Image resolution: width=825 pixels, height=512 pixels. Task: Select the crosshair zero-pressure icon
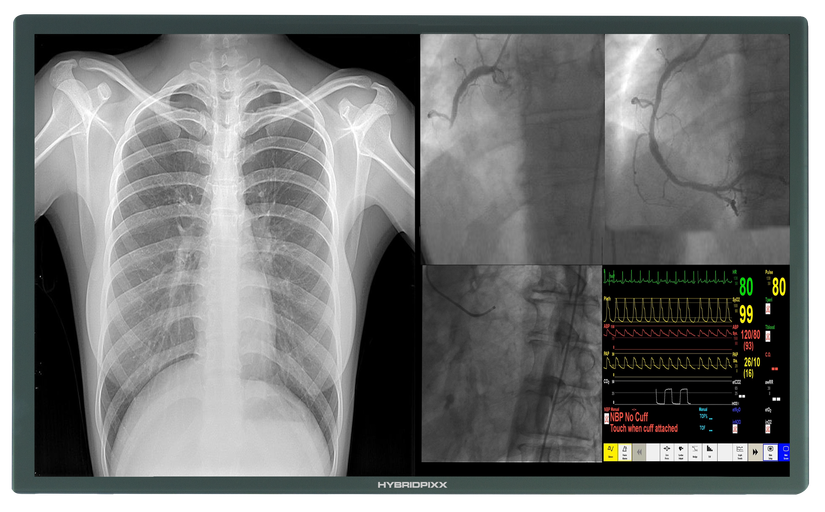[x=667, y=452]
